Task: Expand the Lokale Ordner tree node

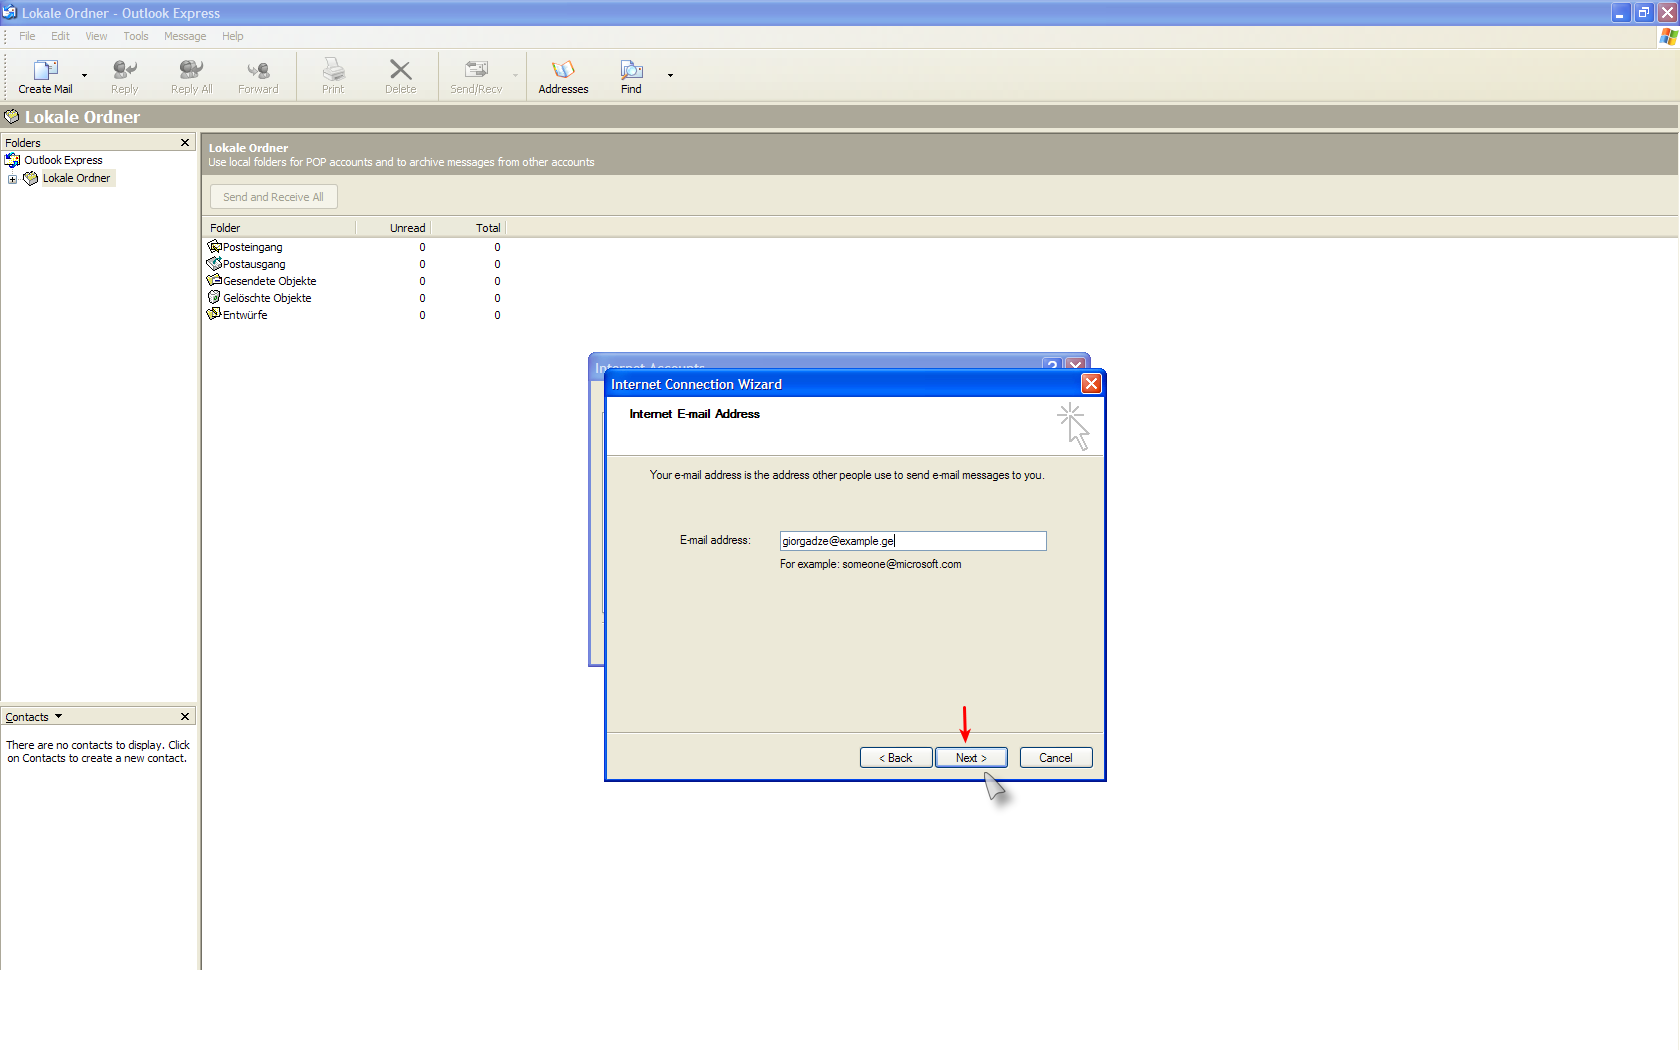Action: point(12,179)
